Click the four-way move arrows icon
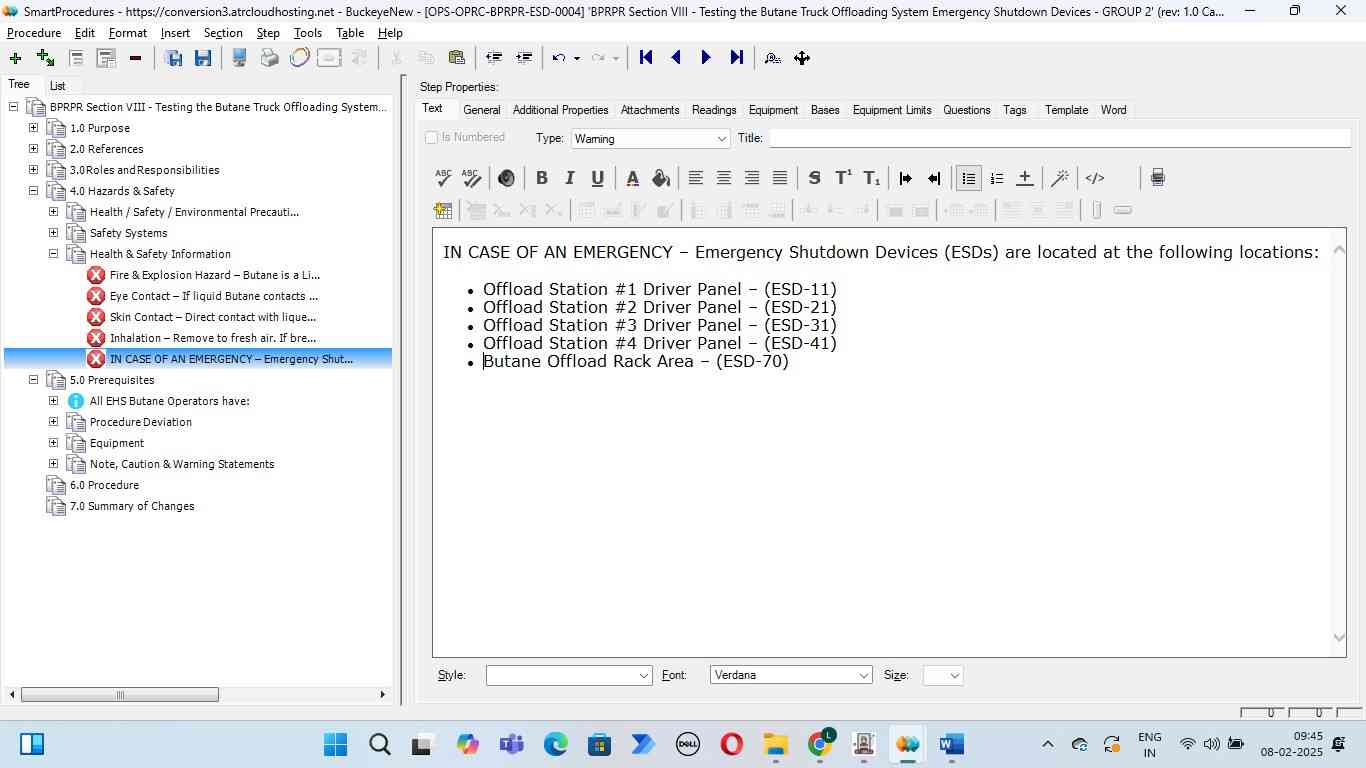This screenshot has width=1366, height=768. coord(802,58)
